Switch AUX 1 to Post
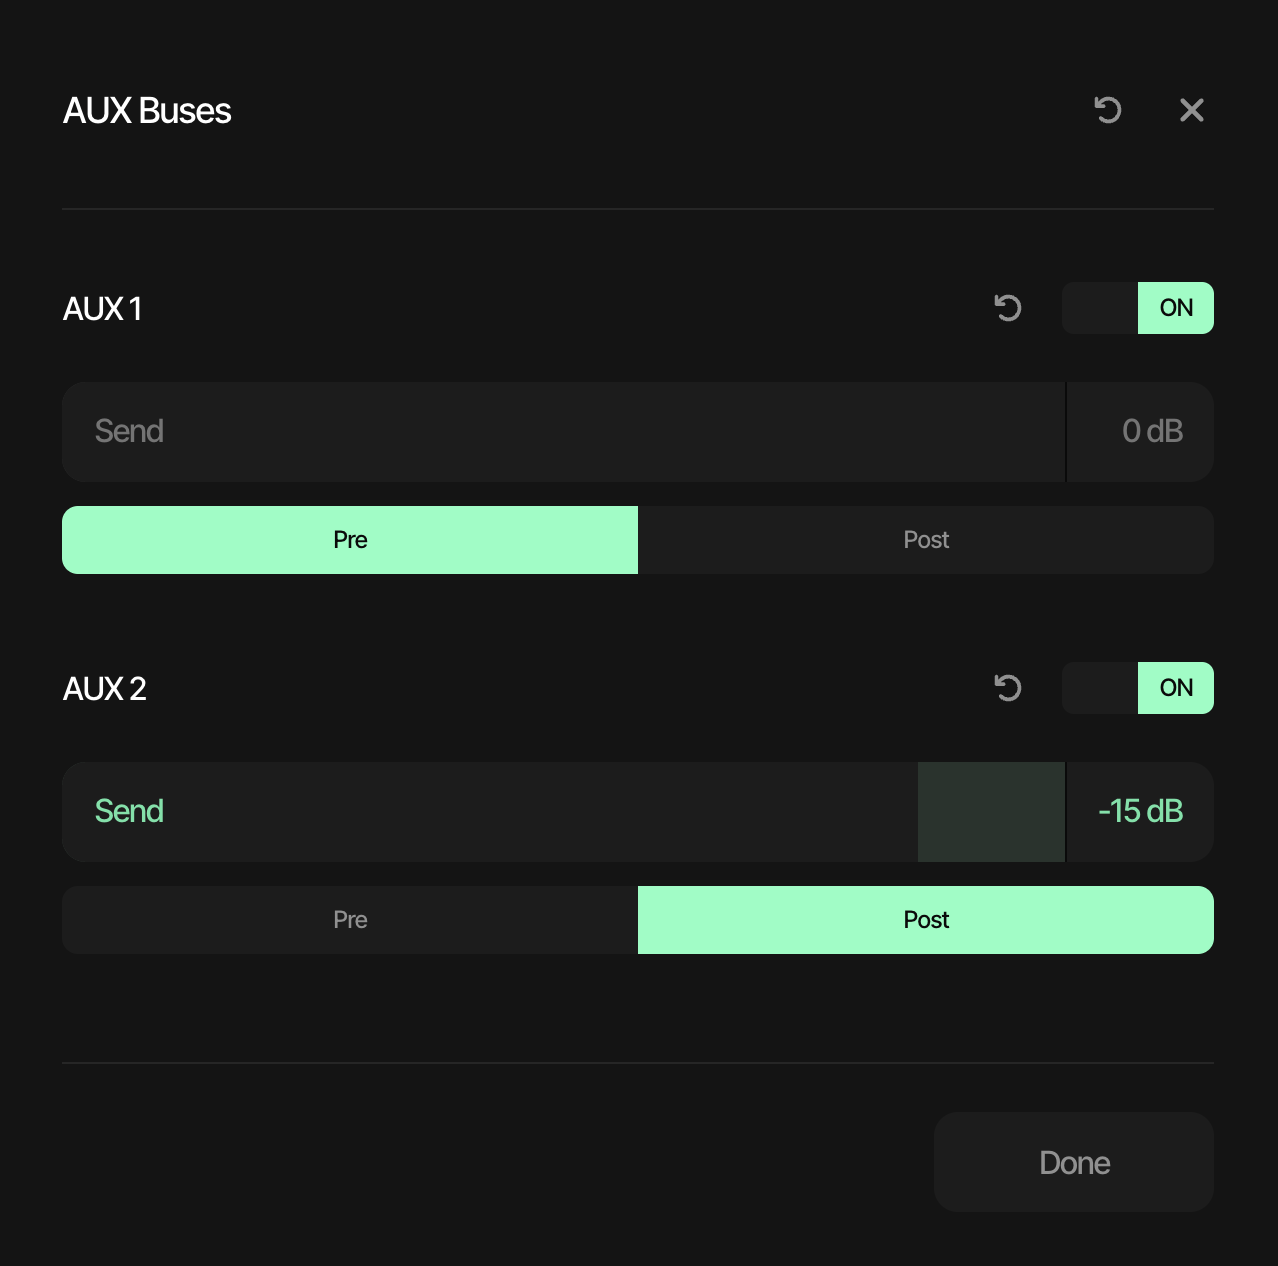The height and width of the screenshot is (1266, 1278). [926, 540]
